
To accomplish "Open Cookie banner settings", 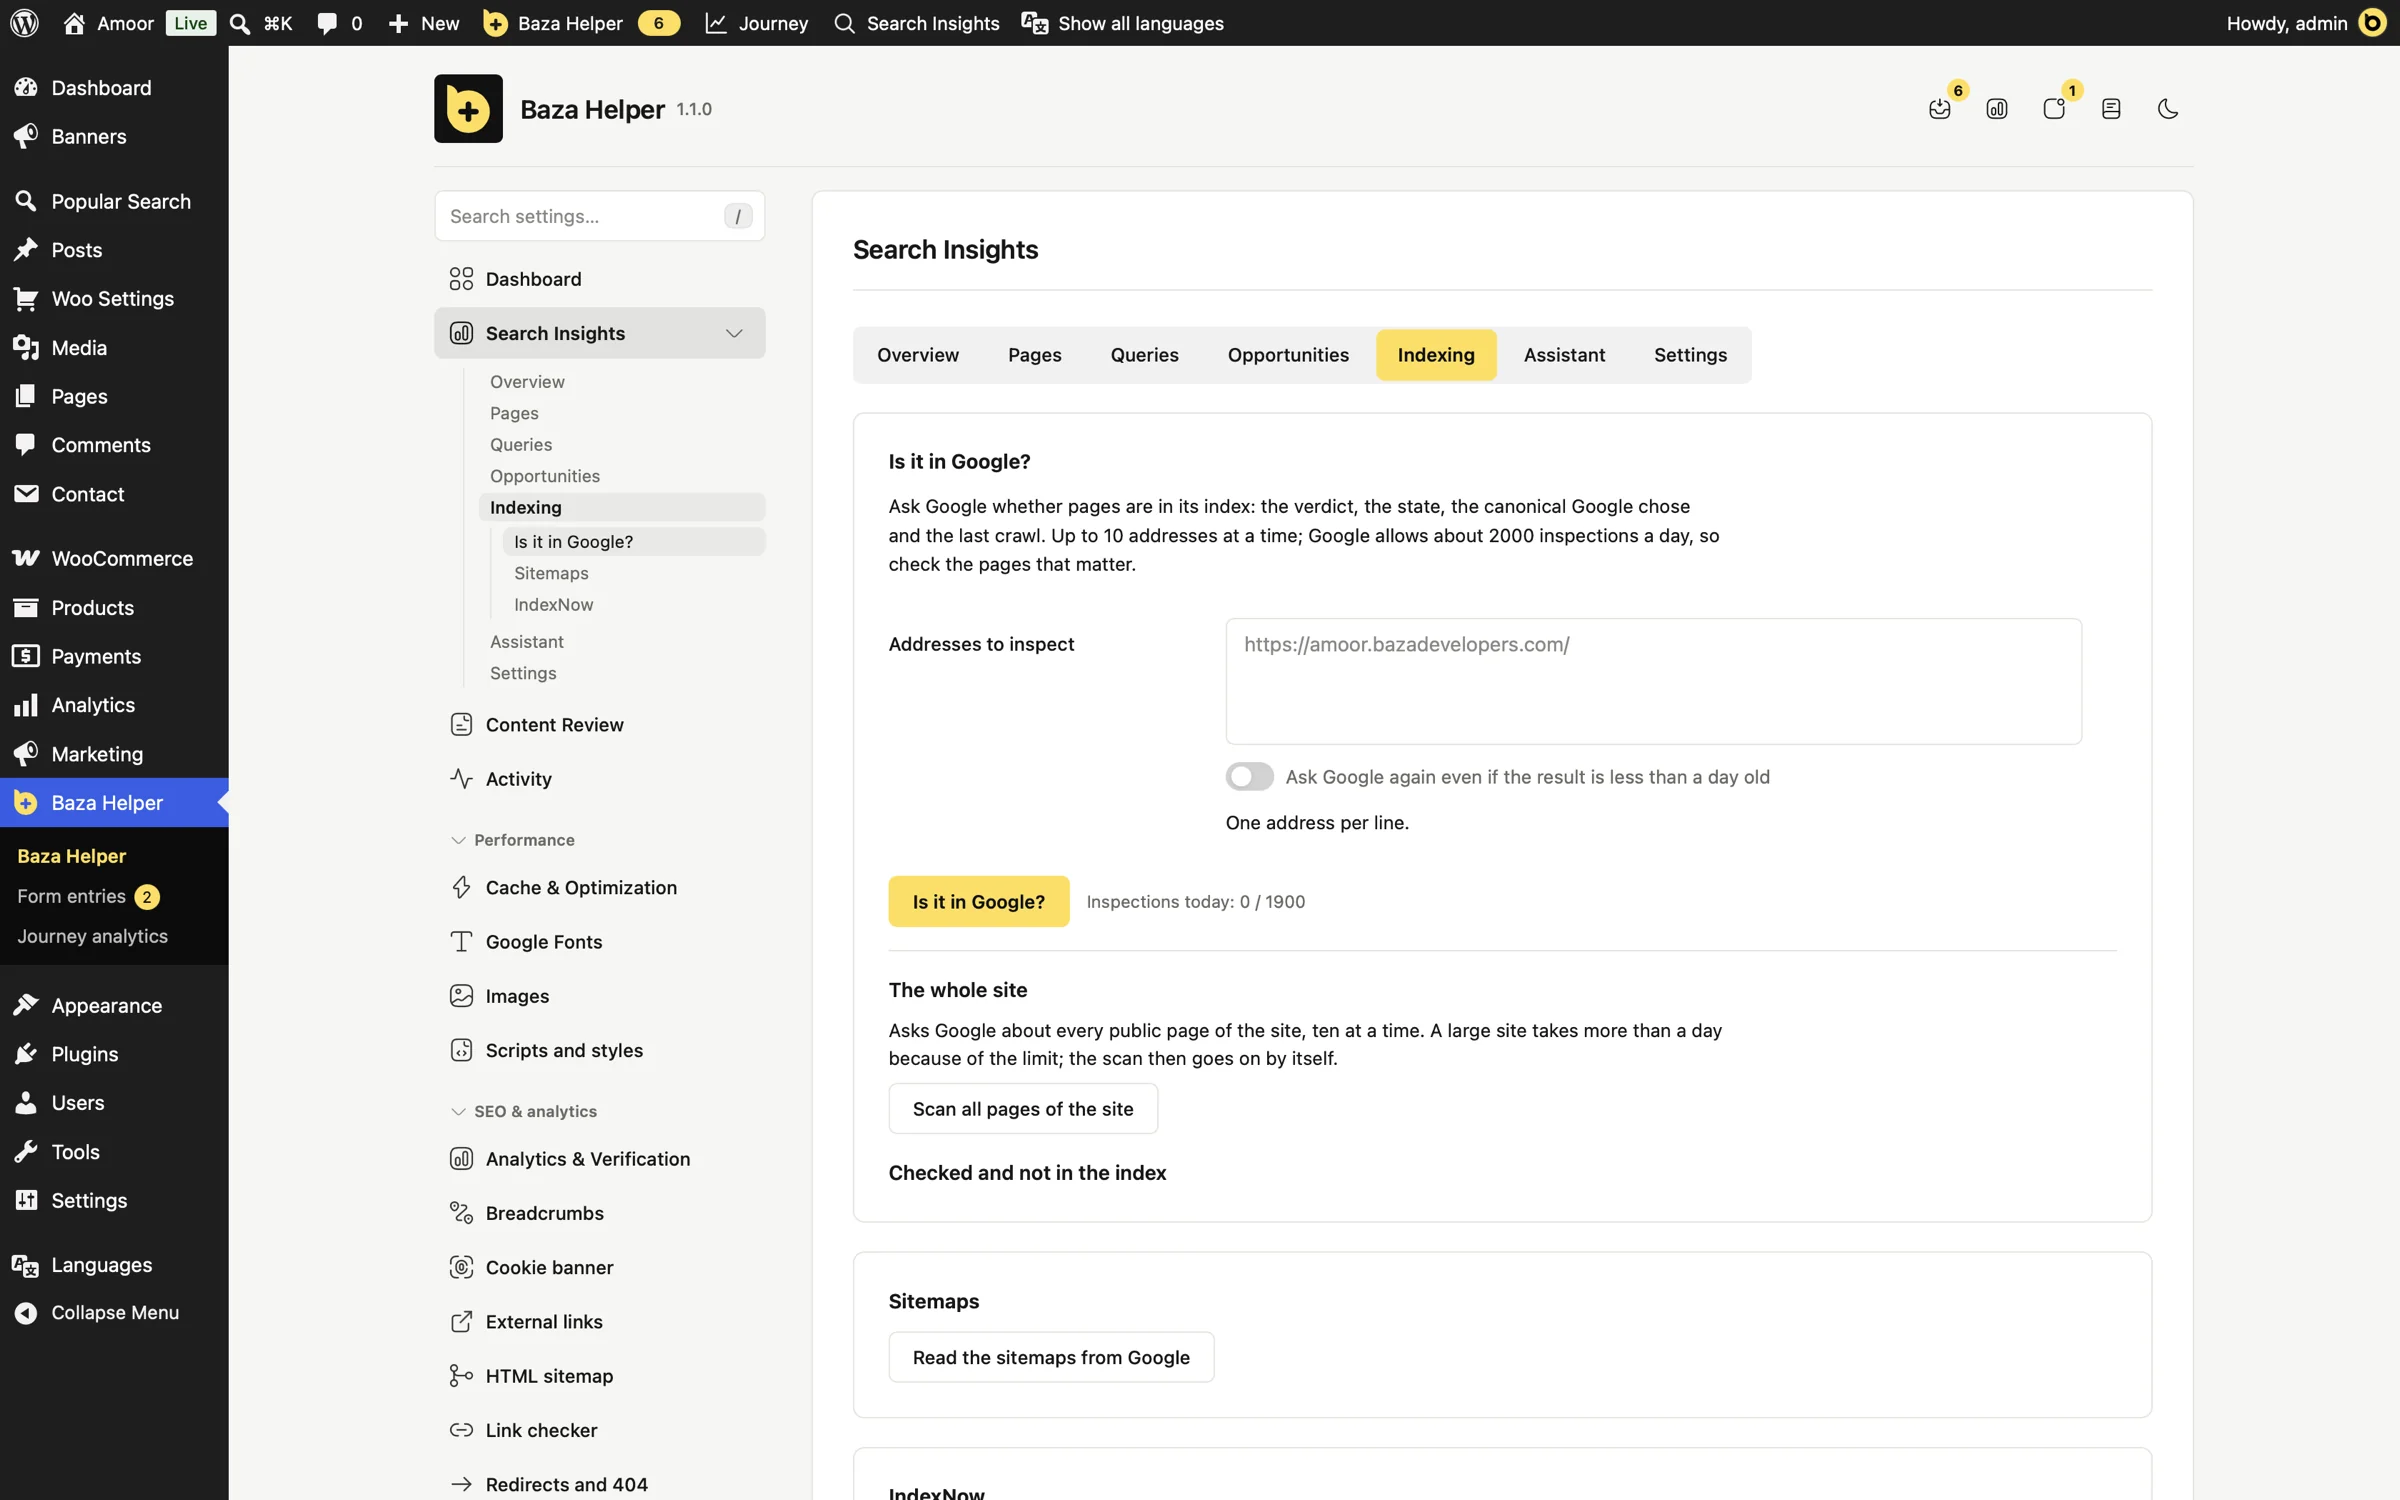I will tap(600, 1267).
